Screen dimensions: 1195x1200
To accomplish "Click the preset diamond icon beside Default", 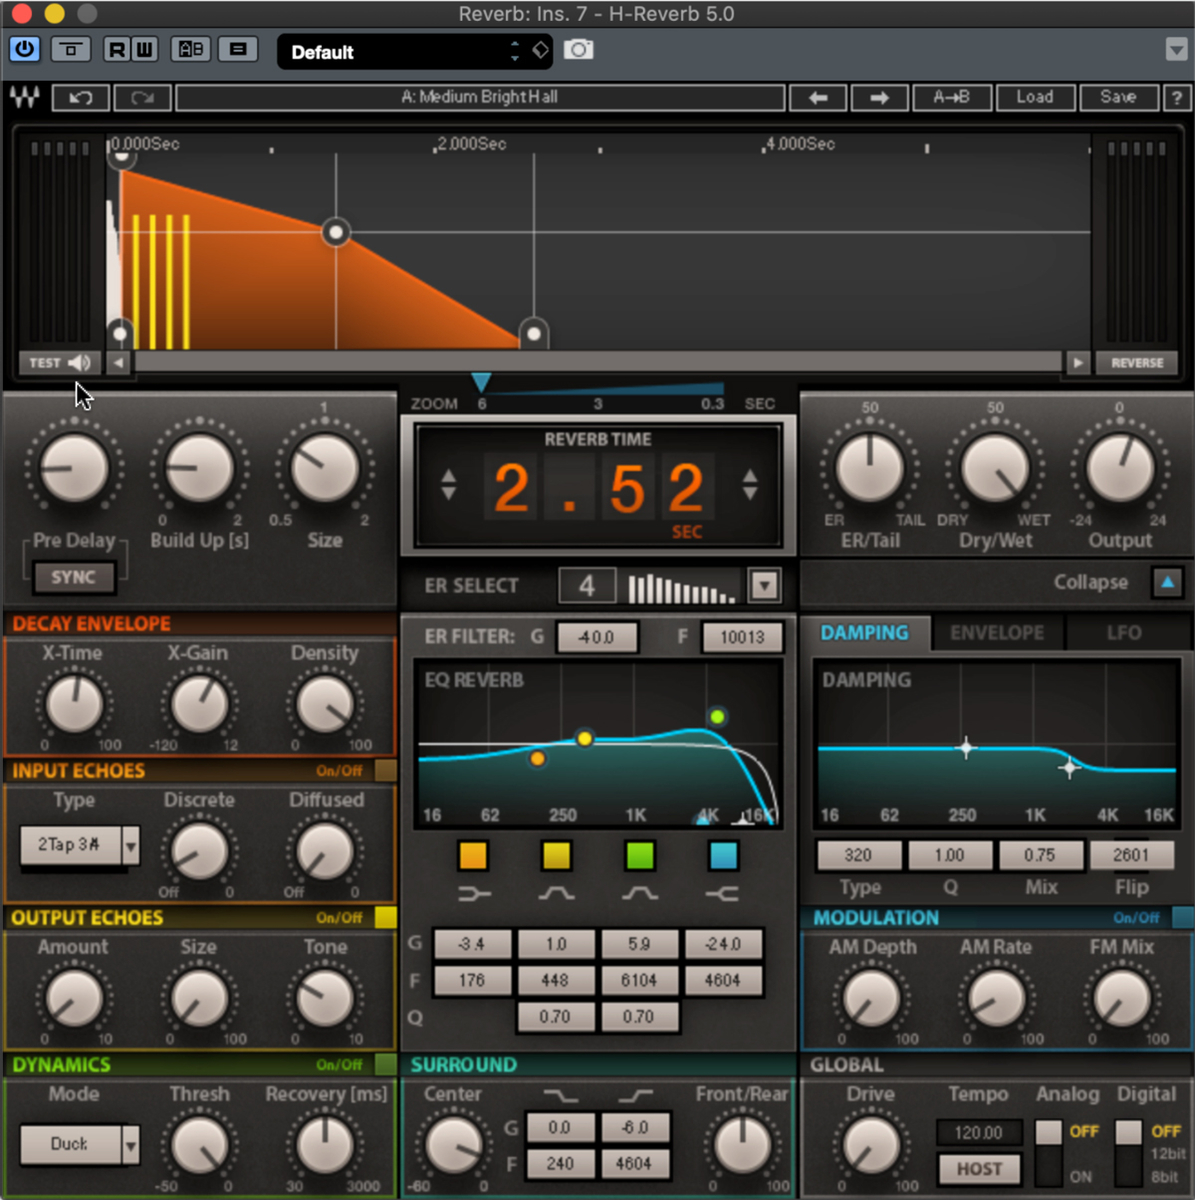I will tap(540, 49).
